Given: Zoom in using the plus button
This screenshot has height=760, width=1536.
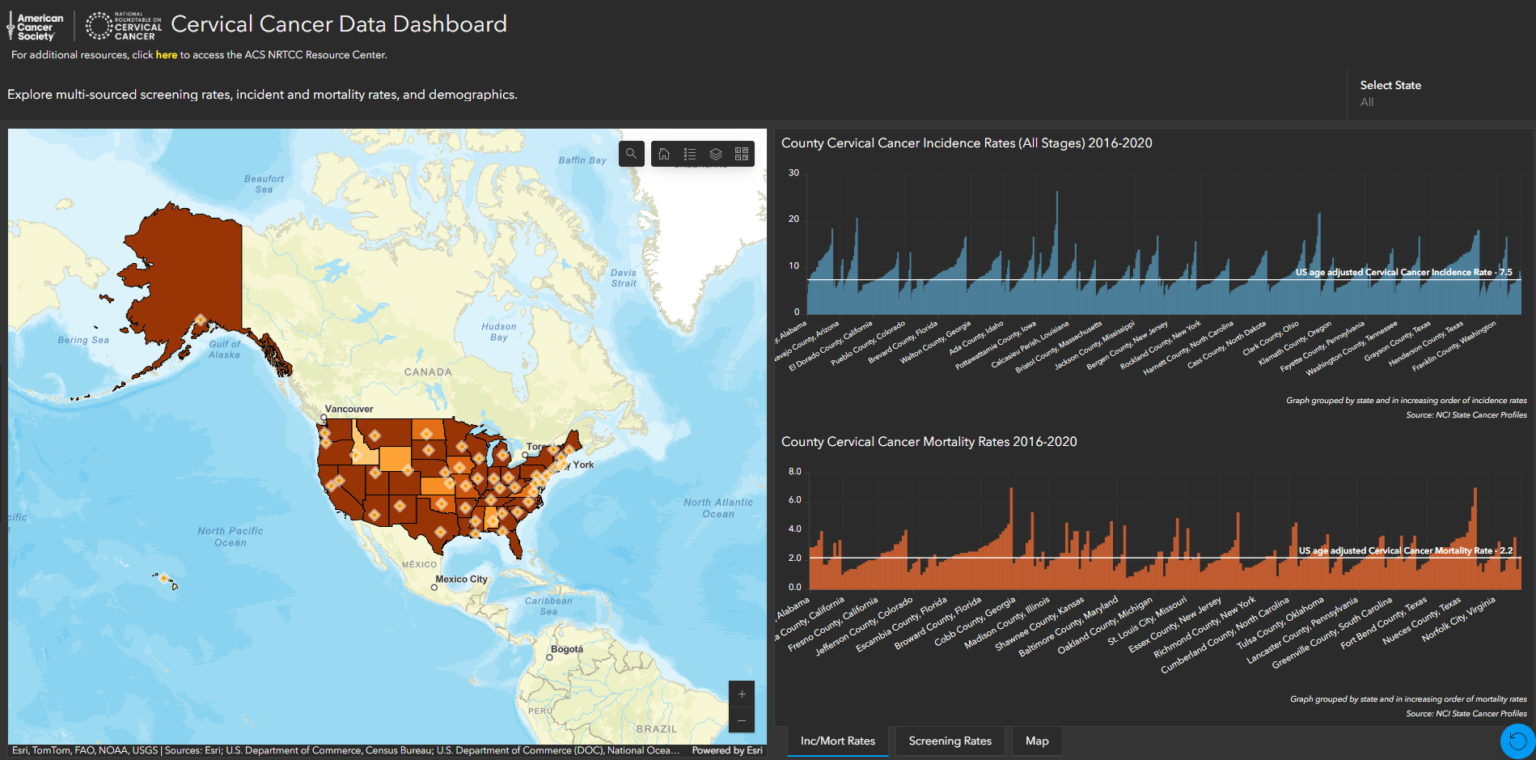Looking at the screenshot, I should pos(741,693).
